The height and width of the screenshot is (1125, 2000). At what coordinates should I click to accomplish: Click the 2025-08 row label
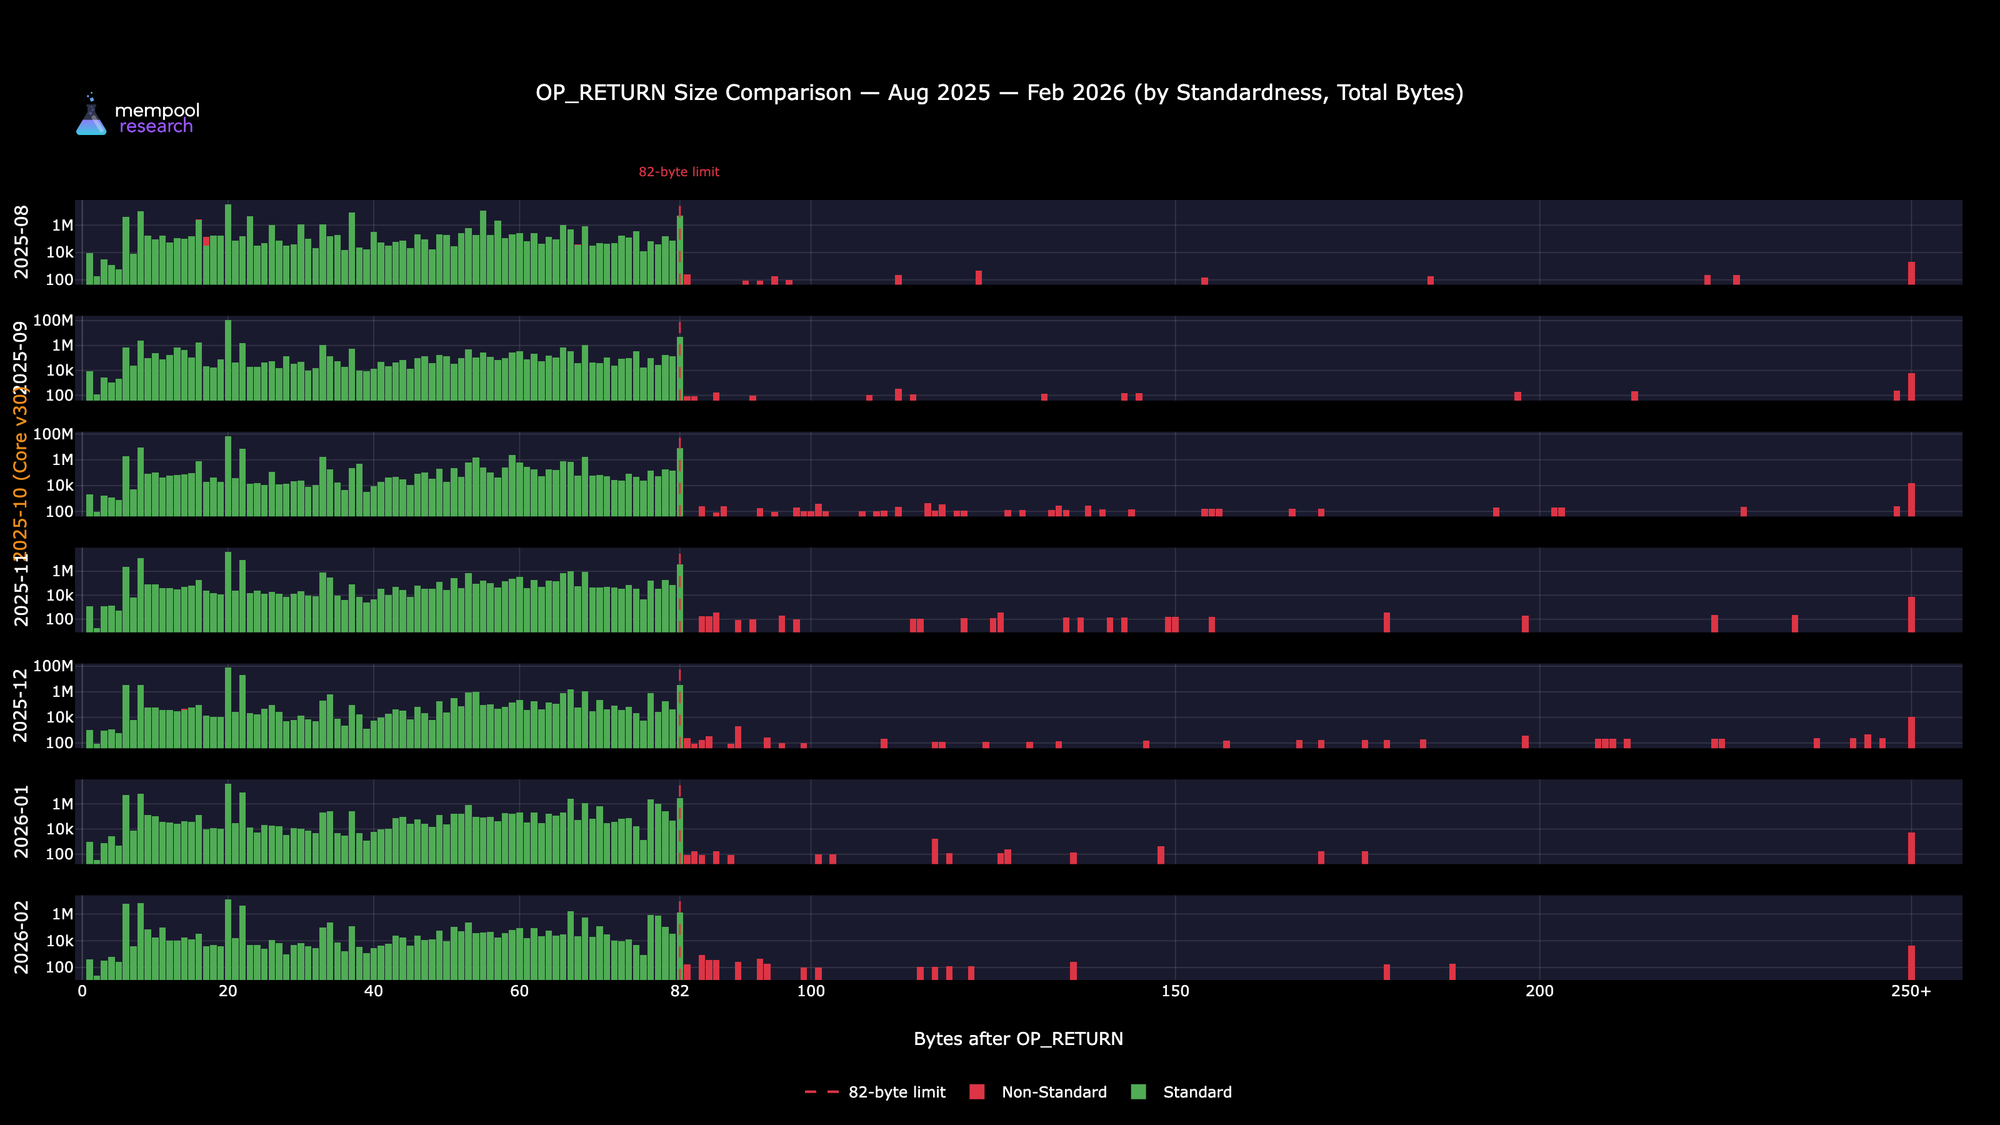click(x=22, y=242)
